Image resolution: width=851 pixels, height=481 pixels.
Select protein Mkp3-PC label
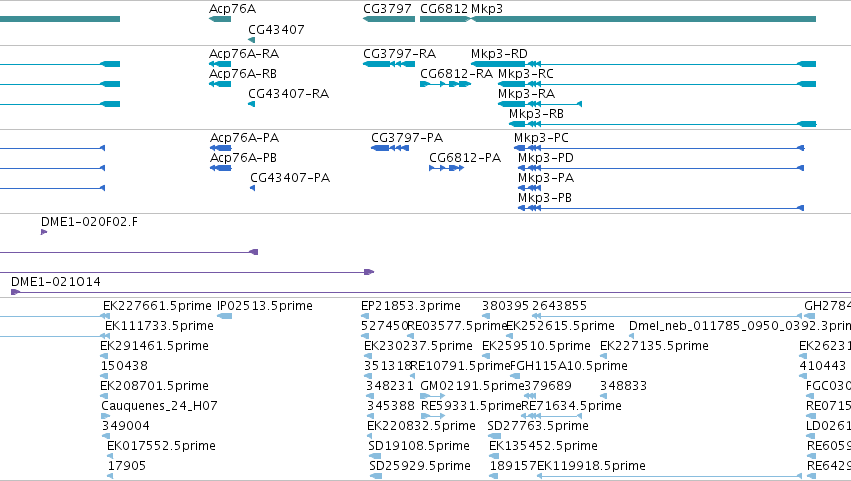click(541, 138)
